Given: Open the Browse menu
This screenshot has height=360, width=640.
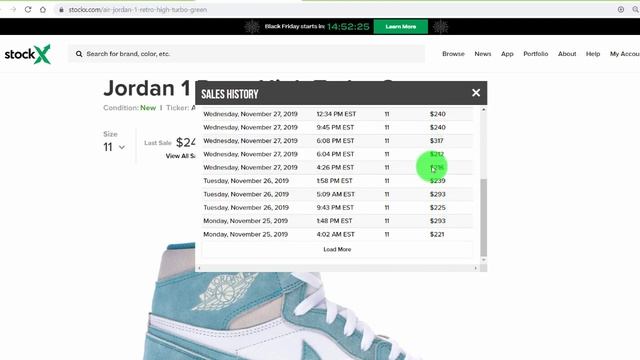Looking at the screenshot, I should pyautogui.click(x=453, y=54).
